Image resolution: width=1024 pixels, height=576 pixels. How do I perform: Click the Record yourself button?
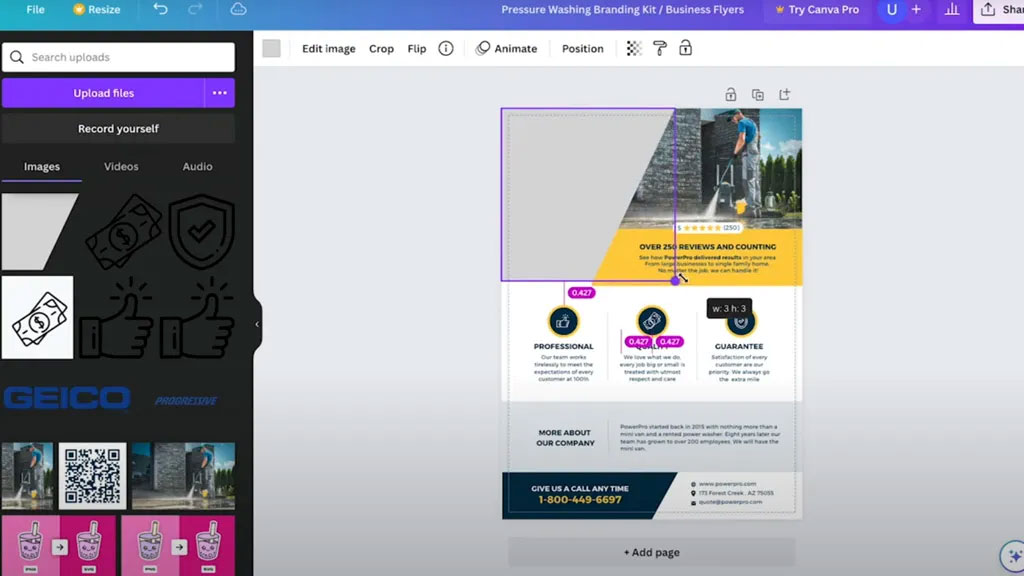[x=118, y=129]
